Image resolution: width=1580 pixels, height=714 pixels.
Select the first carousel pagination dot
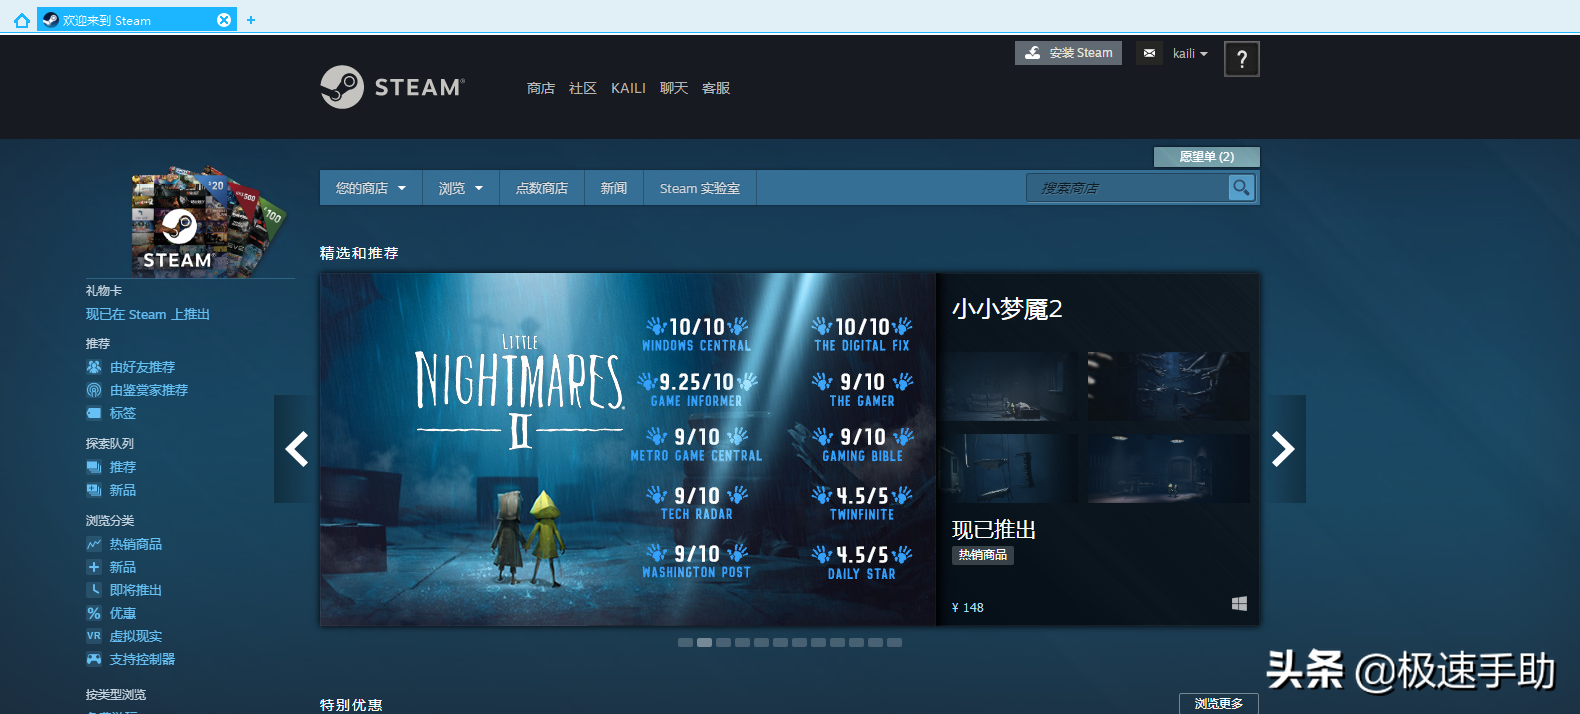tap(685, 643)
